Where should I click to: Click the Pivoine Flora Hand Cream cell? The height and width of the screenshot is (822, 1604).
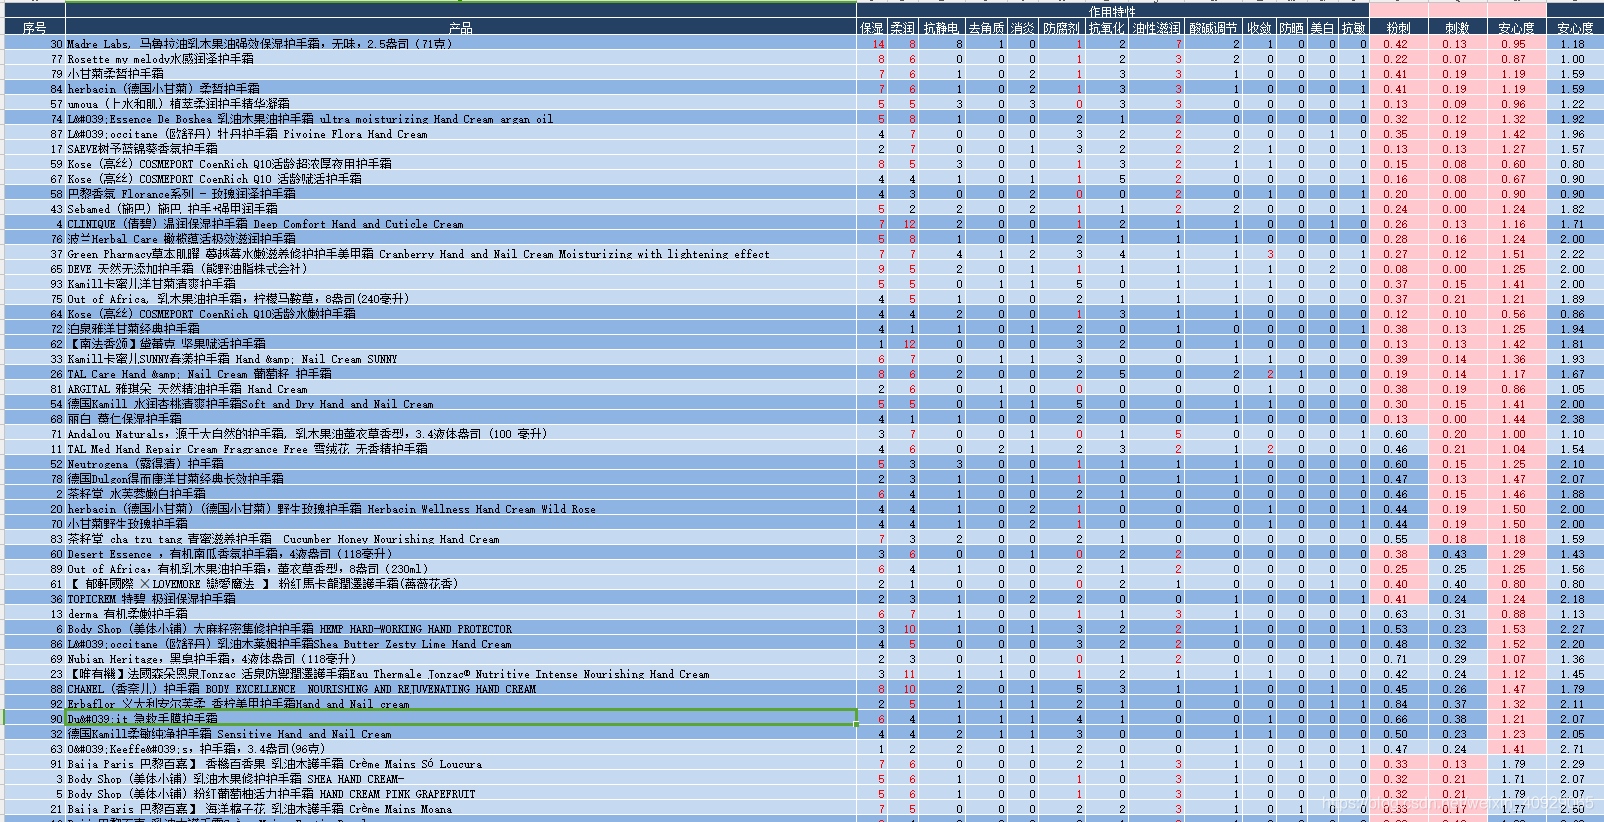[461, 134]
